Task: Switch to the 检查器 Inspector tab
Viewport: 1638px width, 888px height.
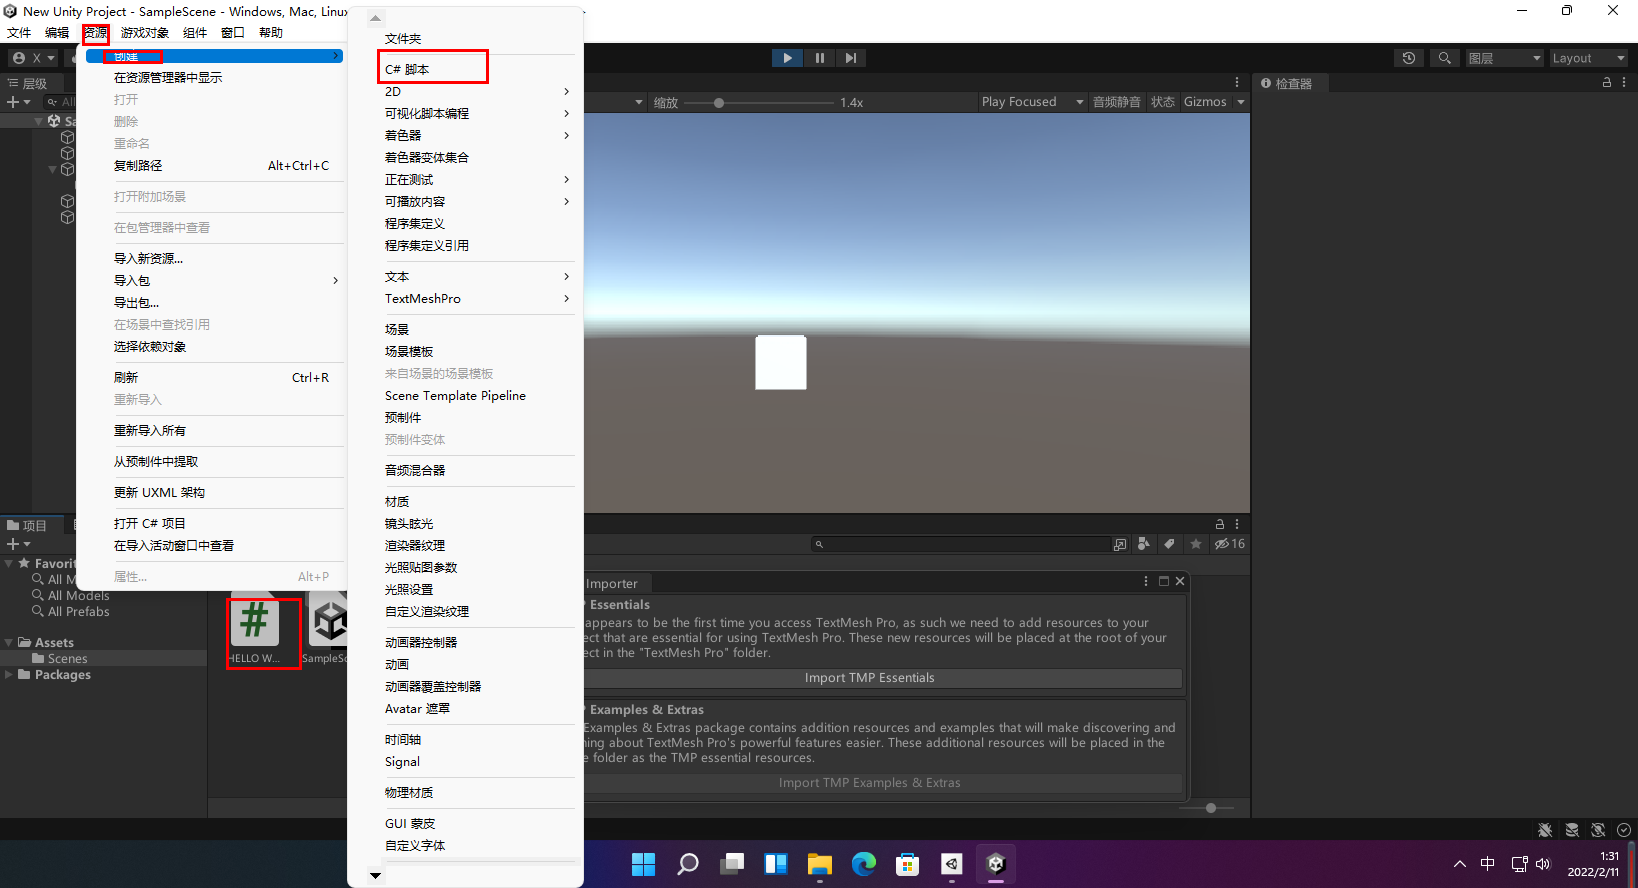Action: (x=1287, y=84)
